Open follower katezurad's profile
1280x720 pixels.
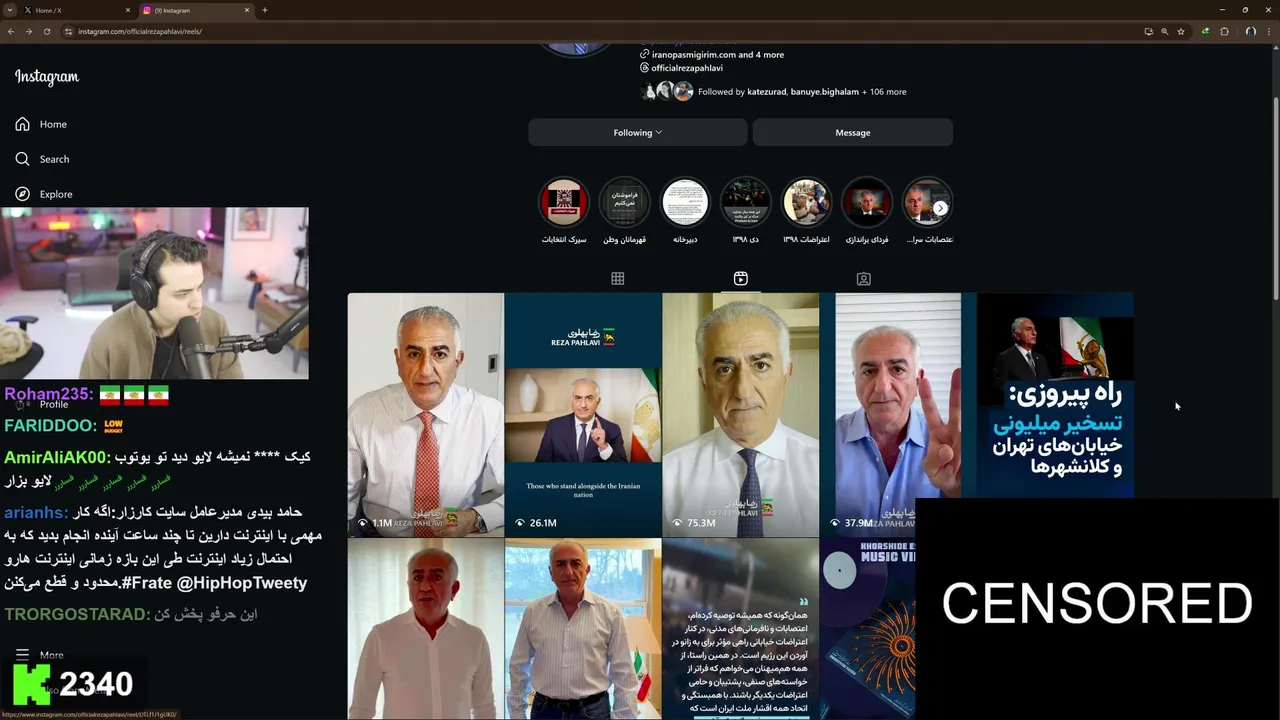pos(767,92)
